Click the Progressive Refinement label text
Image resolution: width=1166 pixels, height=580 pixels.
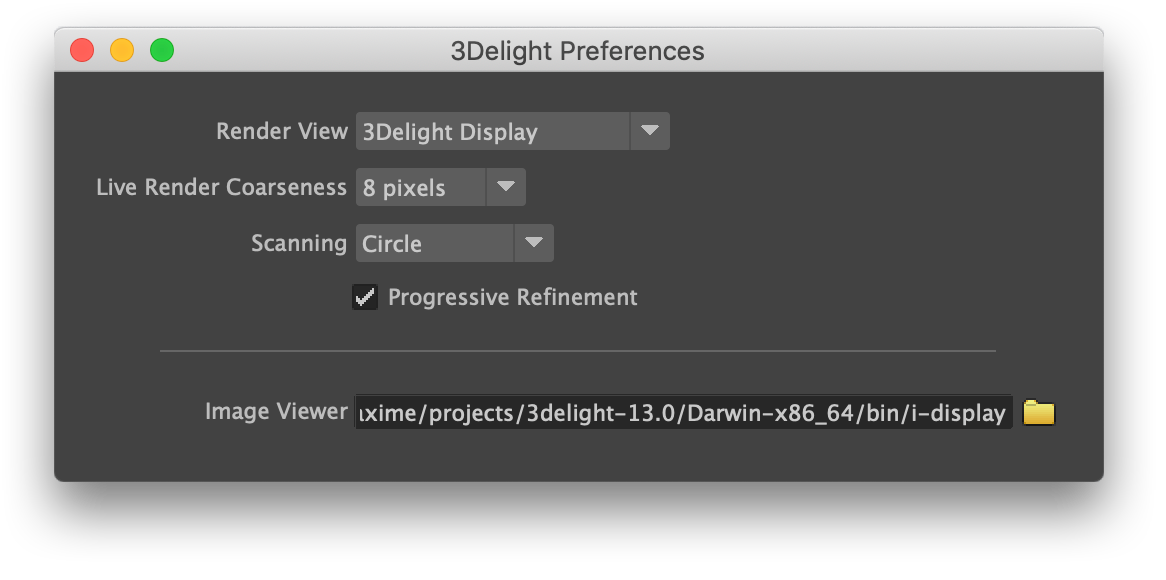pyautogui.click(x=512, y=297)
